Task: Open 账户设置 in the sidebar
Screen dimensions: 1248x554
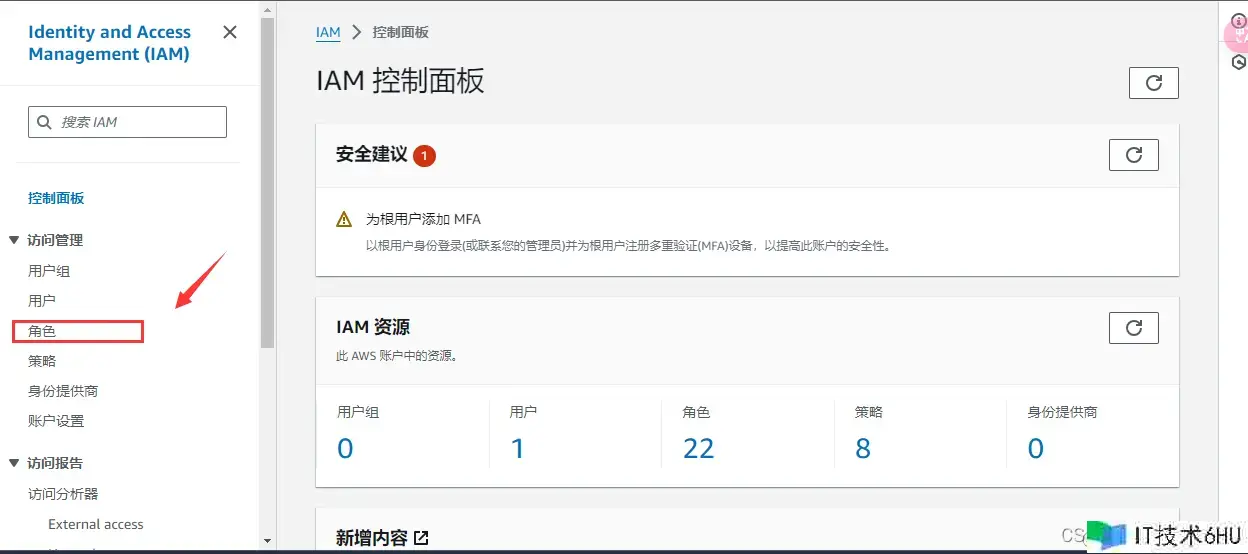Action: pyautogui.click(x=56, y=421)
